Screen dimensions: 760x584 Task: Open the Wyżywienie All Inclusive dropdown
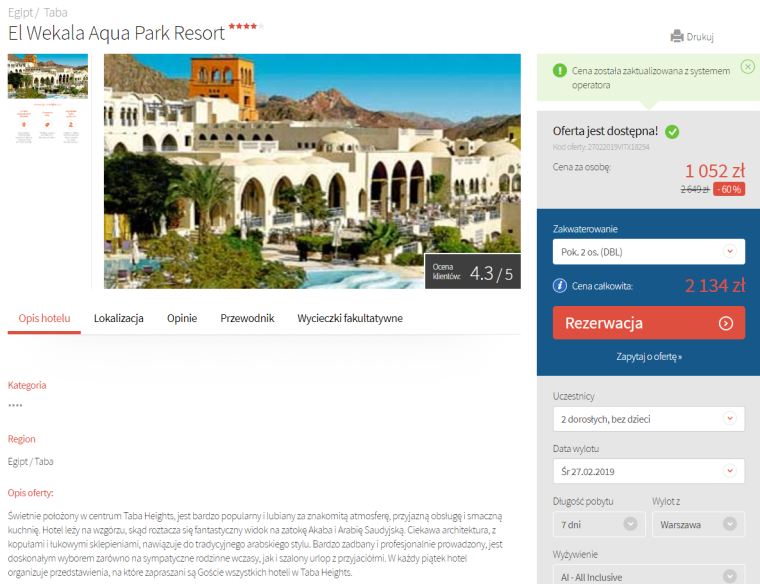(x=649, y=576)
